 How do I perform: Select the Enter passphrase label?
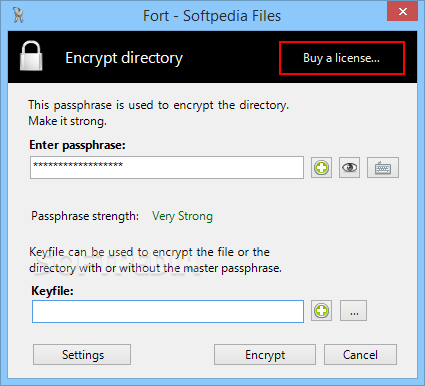[77, 145]
